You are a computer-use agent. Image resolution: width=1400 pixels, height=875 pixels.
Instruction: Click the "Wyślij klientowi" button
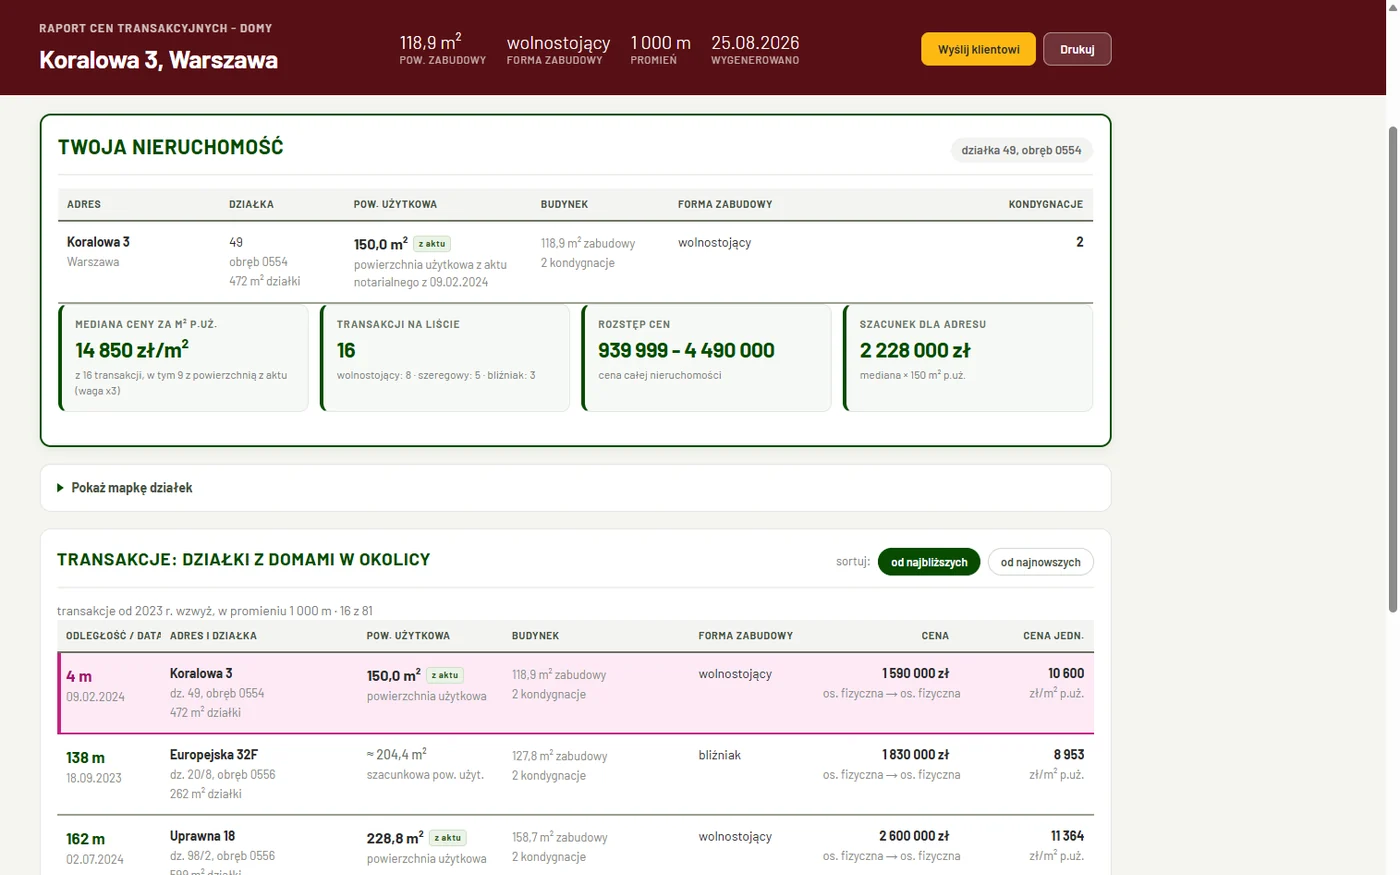pos(978,49)
